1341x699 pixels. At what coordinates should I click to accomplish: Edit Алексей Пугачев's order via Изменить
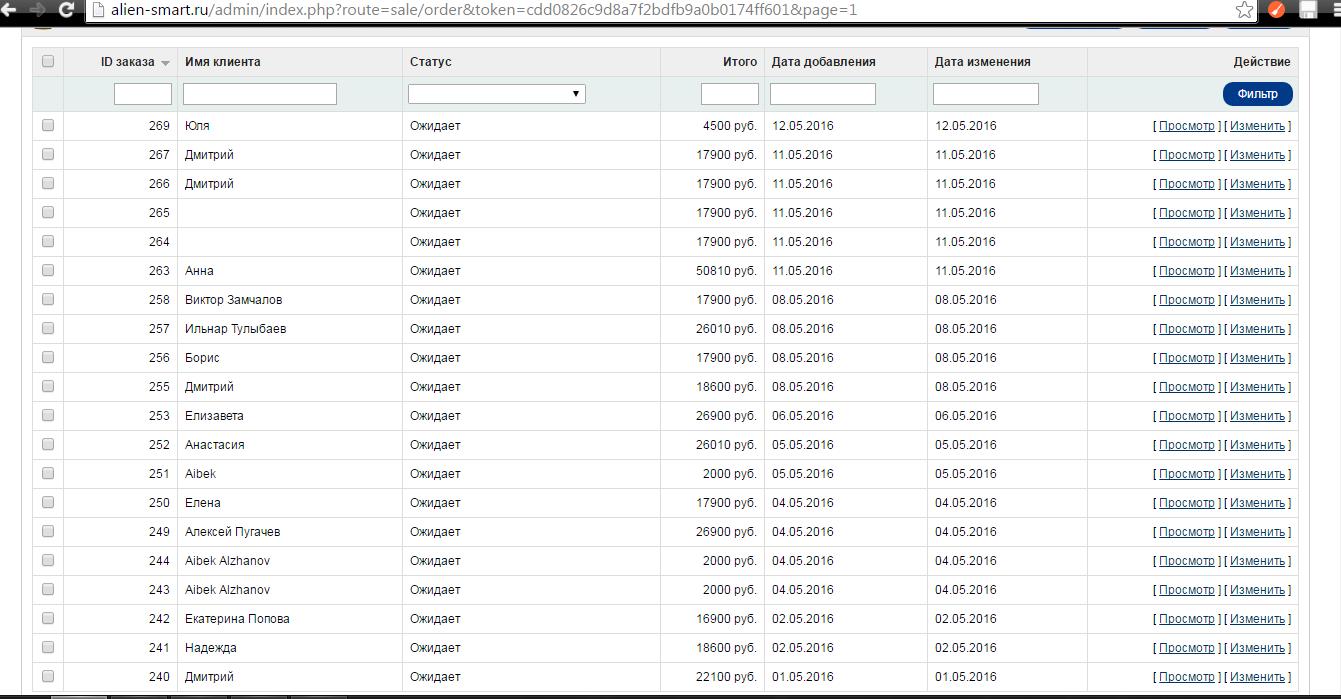[1257, 532]
